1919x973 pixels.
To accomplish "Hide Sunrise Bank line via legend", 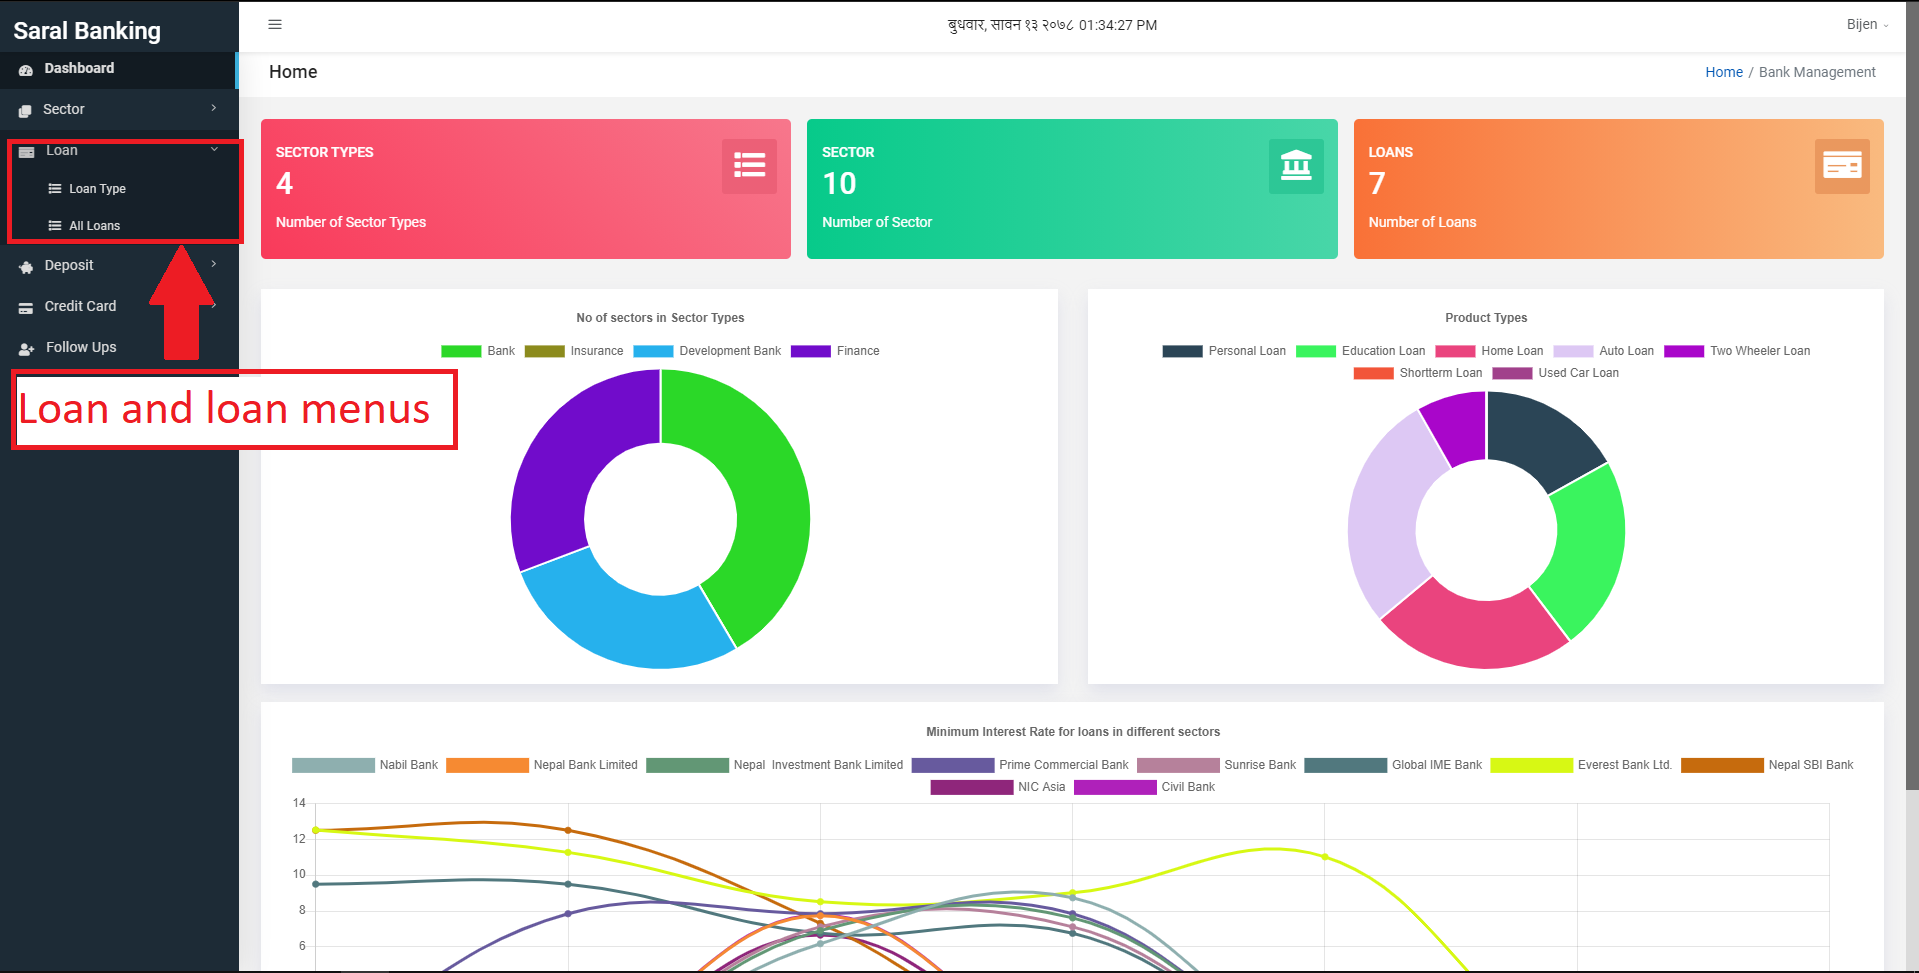I will 1216,765.
